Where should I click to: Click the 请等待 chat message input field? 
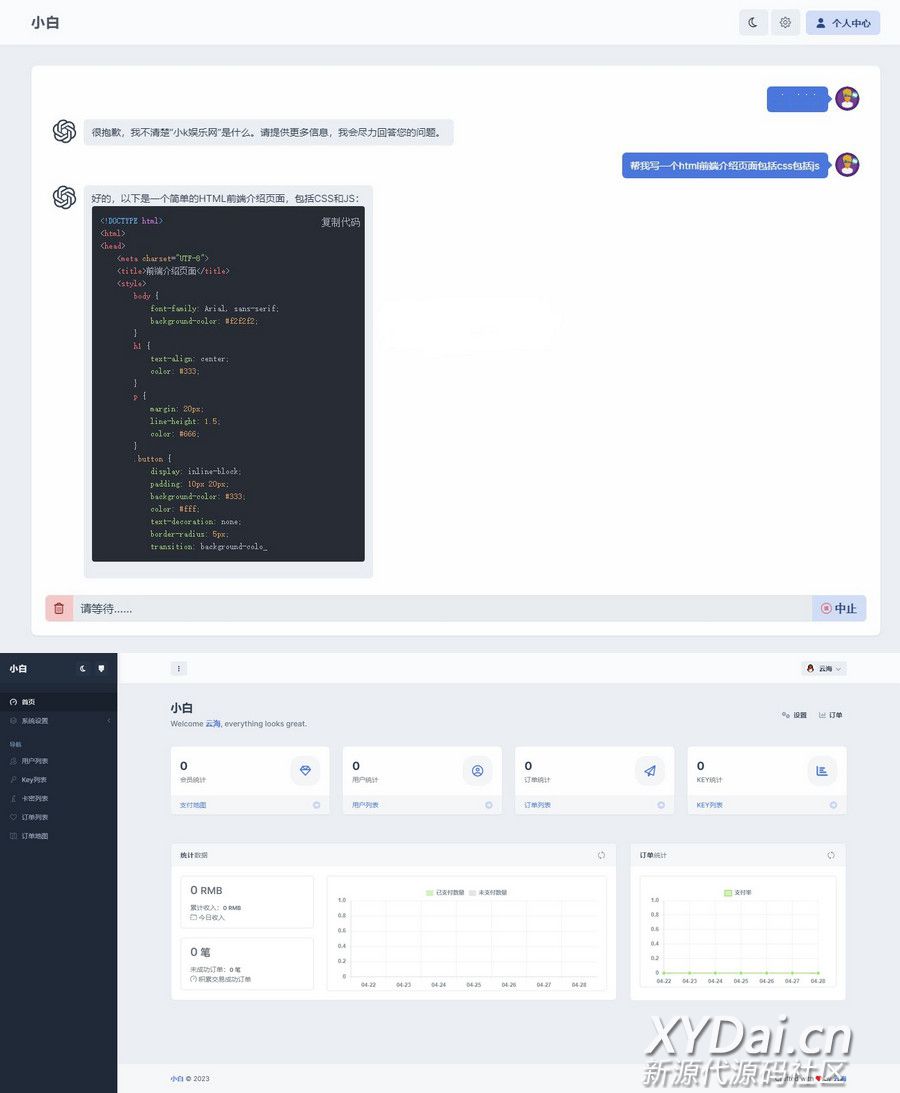tap(440, 608)
